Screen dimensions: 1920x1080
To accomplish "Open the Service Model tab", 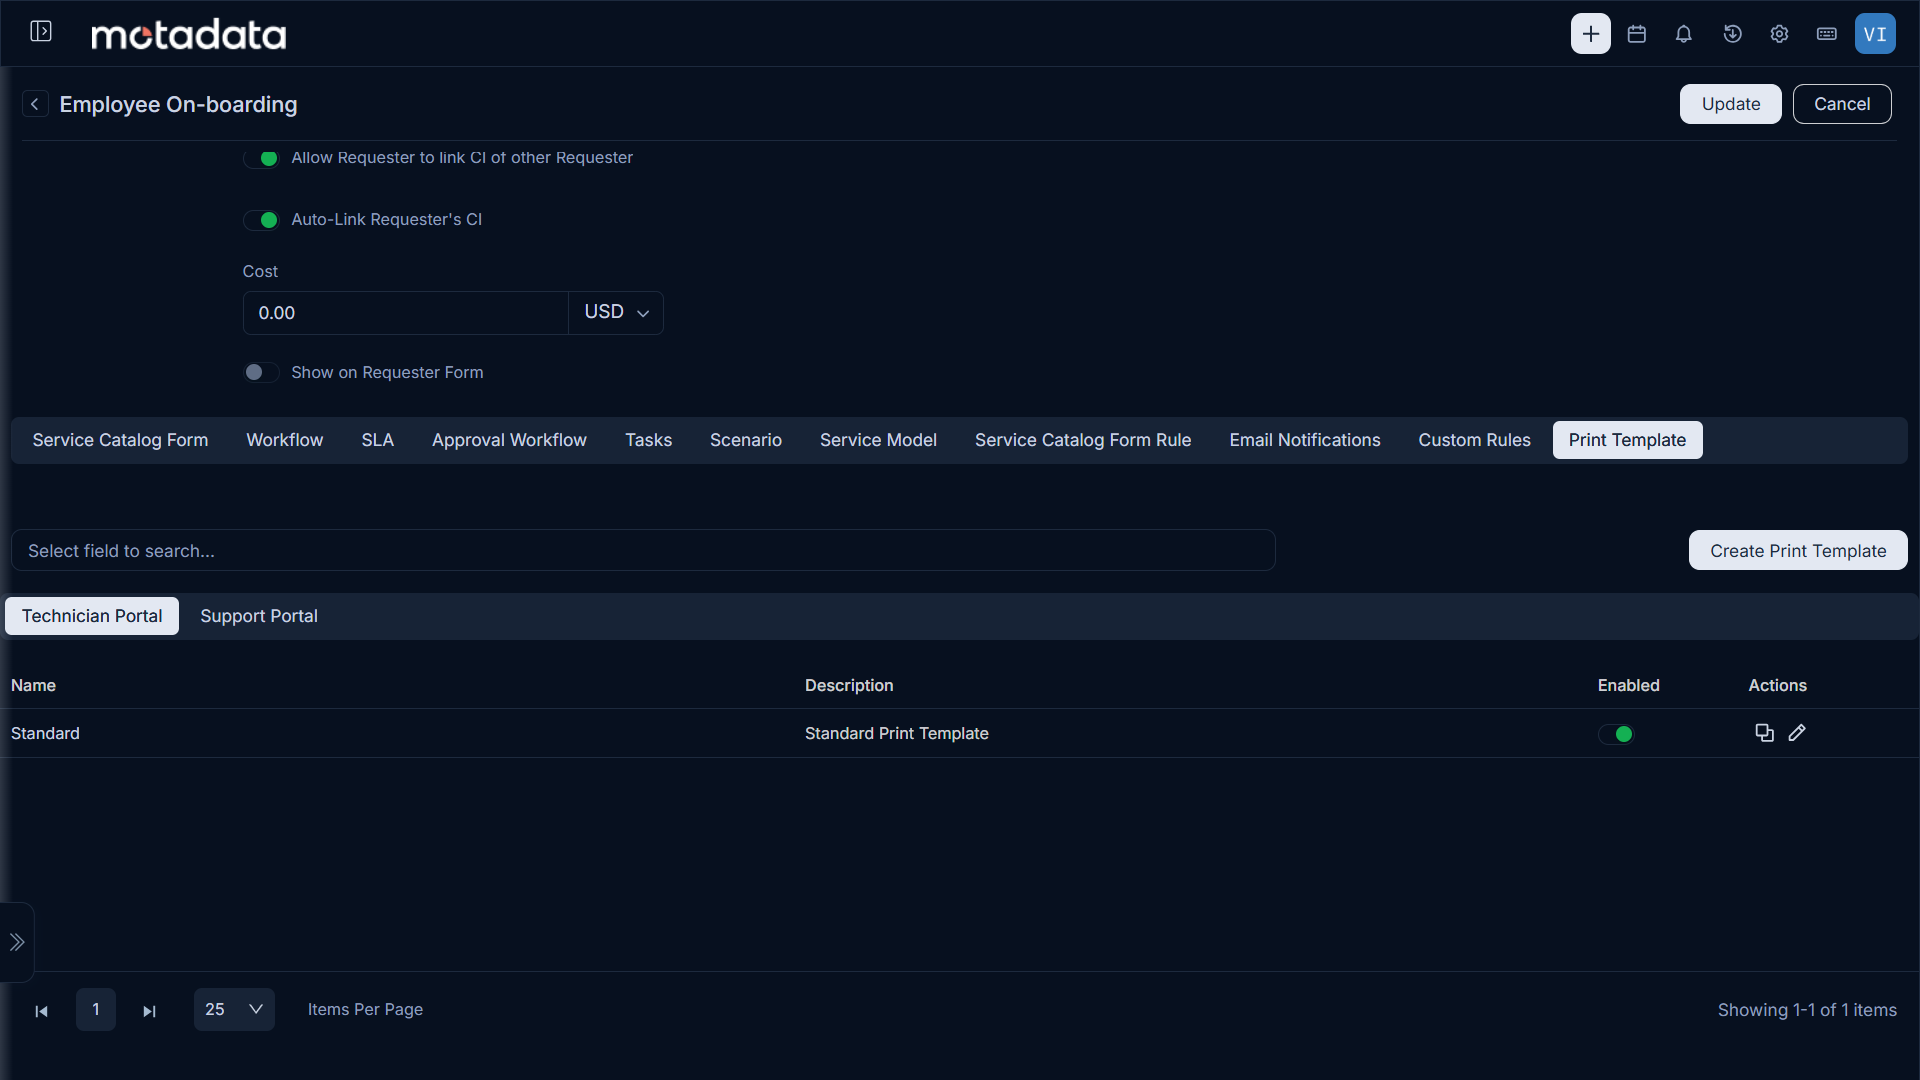I will [x=878, y=440].
